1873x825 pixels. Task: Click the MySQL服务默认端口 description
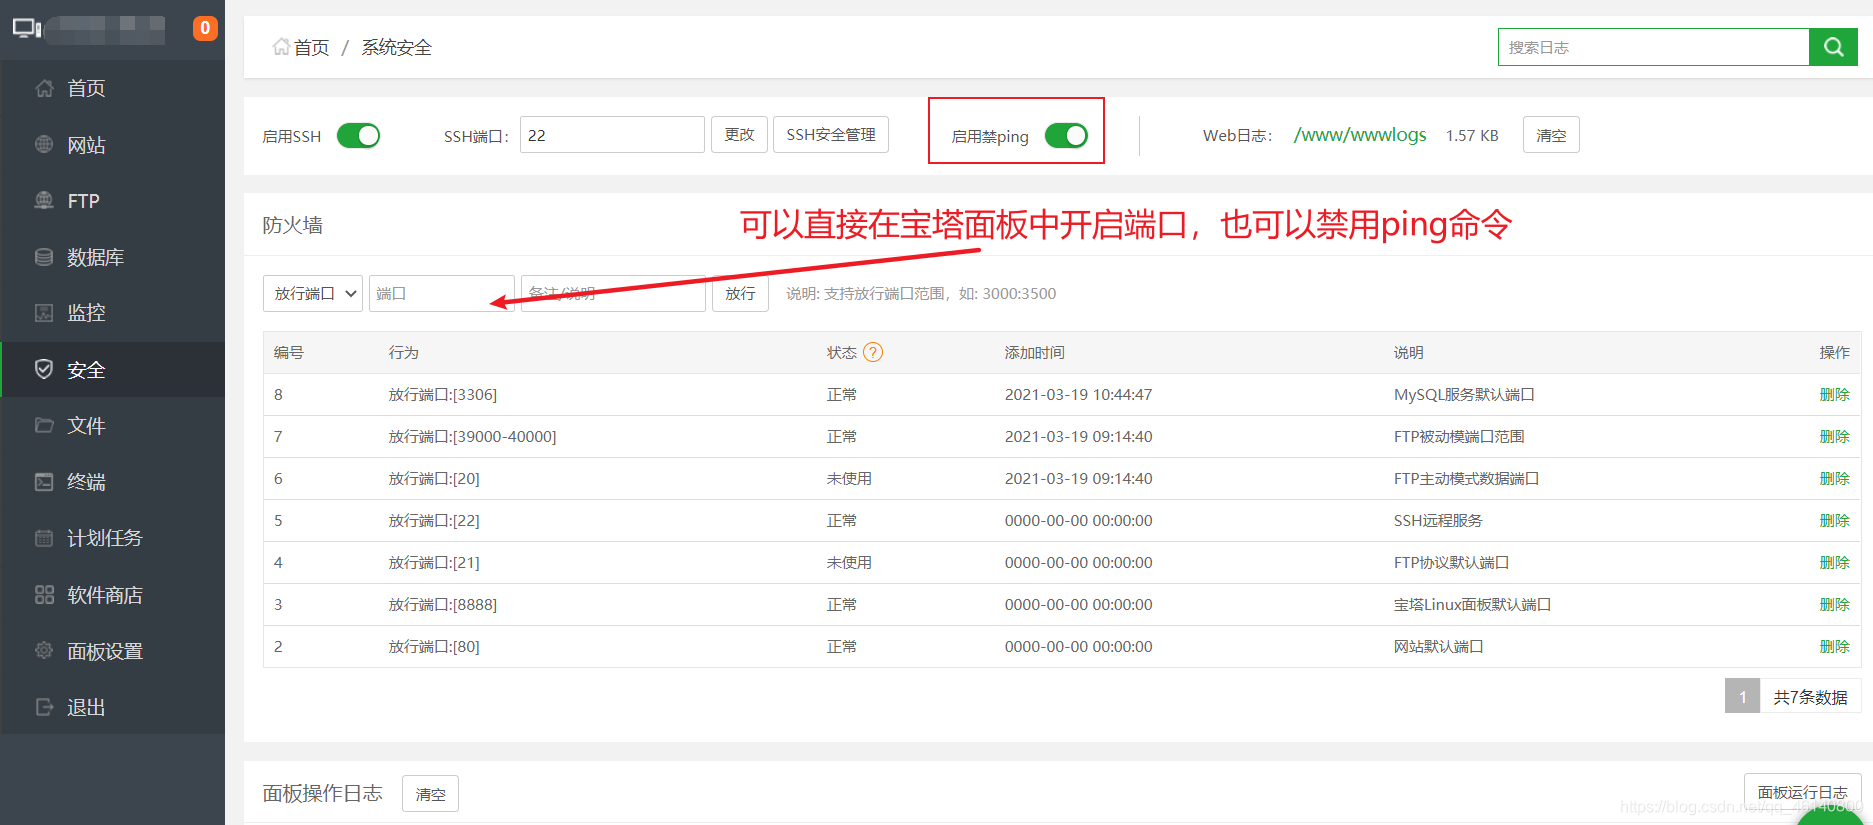click(1464, 394)
